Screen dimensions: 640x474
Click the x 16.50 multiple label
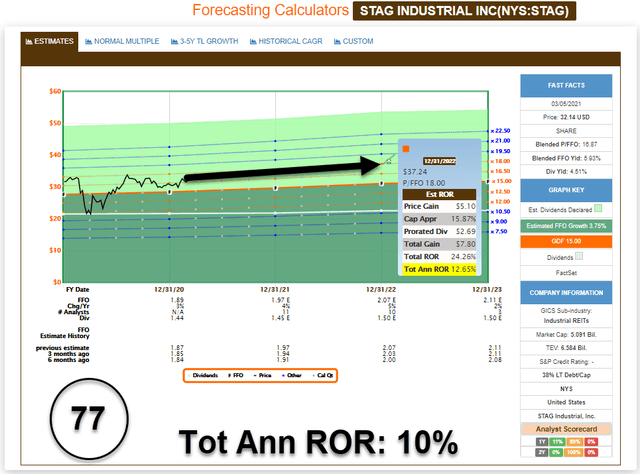[x=500, y=171]
